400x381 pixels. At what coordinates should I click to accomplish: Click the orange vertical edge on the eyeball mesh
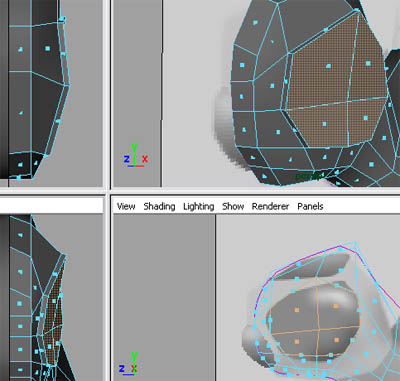(317, 317)
